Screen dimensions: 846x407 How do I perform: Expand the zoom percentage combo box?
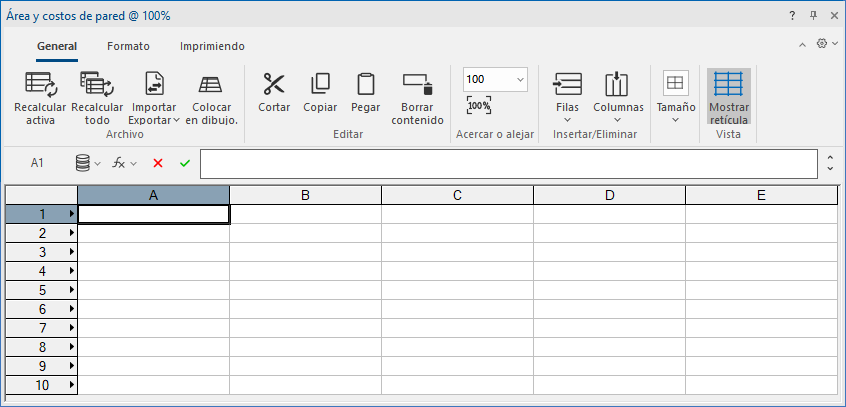[520, 79]
